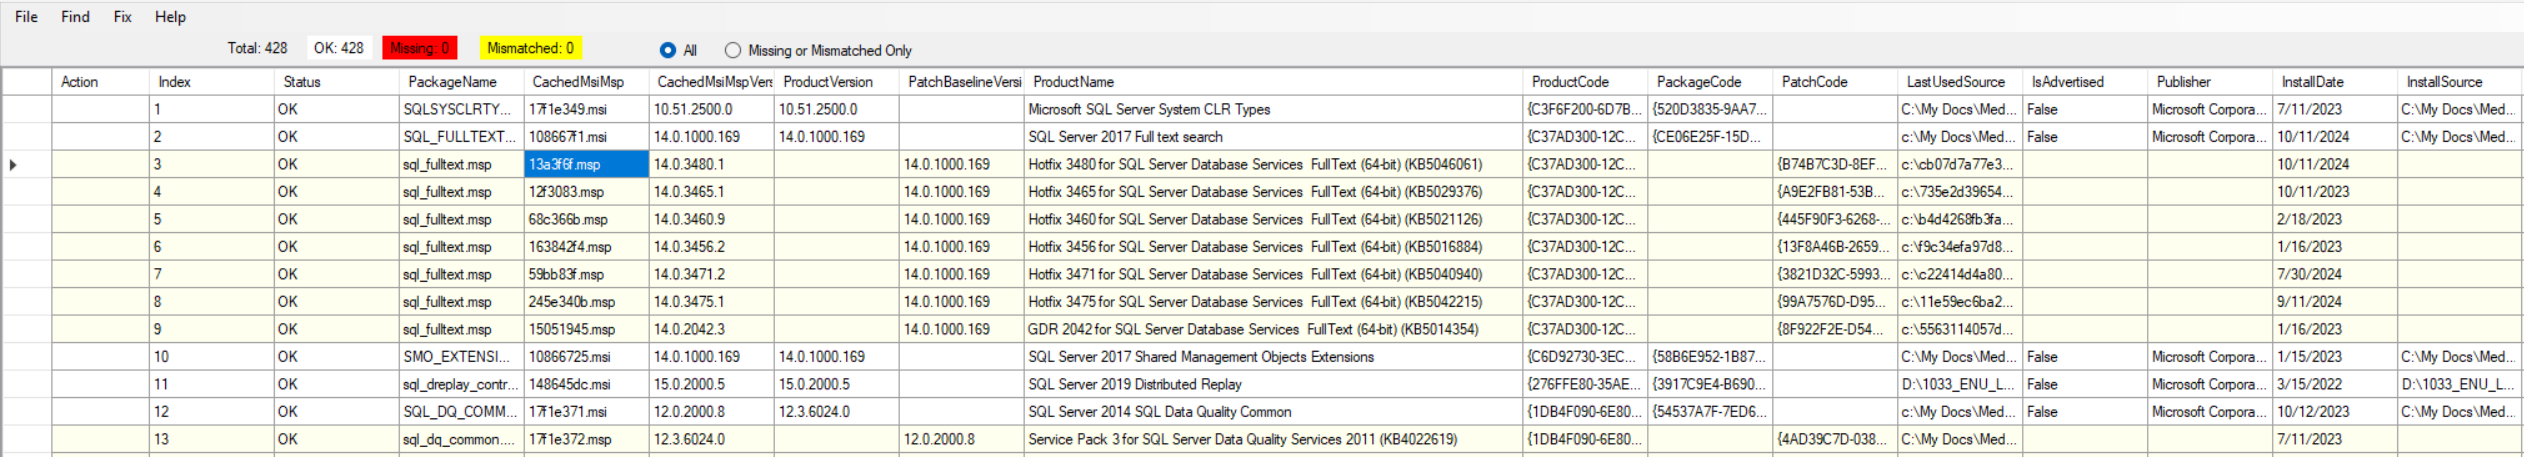Sort by the Status column header

tap(302, 82)
